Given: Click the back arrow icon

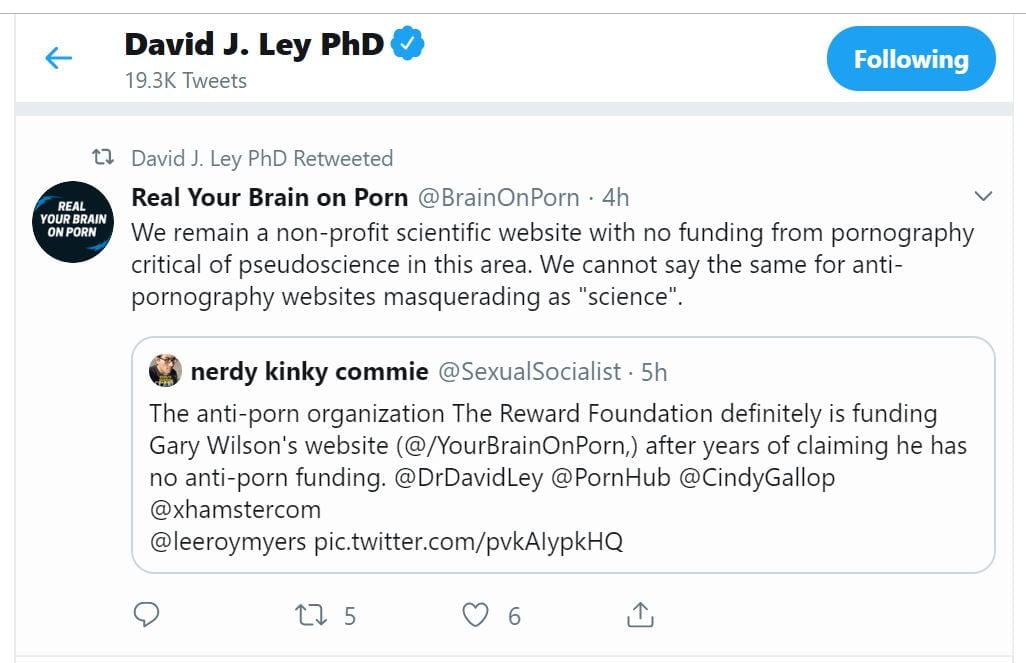Looking at the screenshot, I should pyautogui.click(x=59, y=58).
